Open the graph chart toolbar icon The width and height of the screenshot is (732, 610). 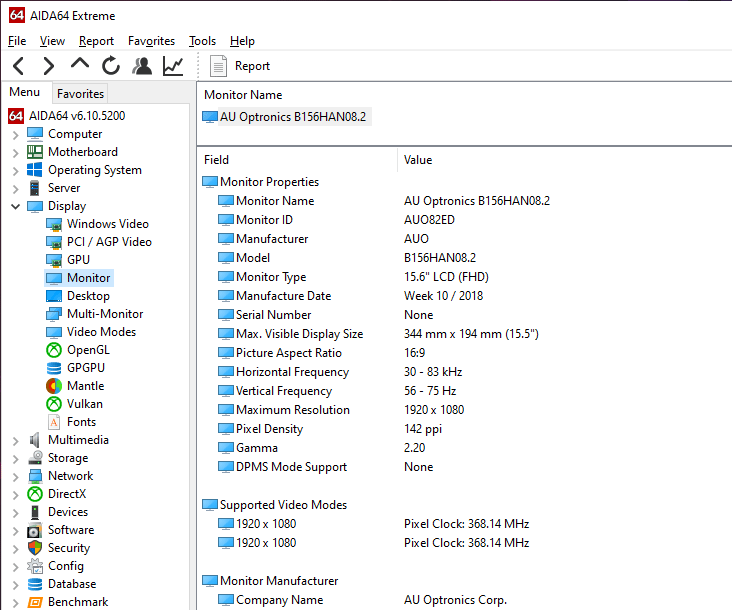point(173,66)
